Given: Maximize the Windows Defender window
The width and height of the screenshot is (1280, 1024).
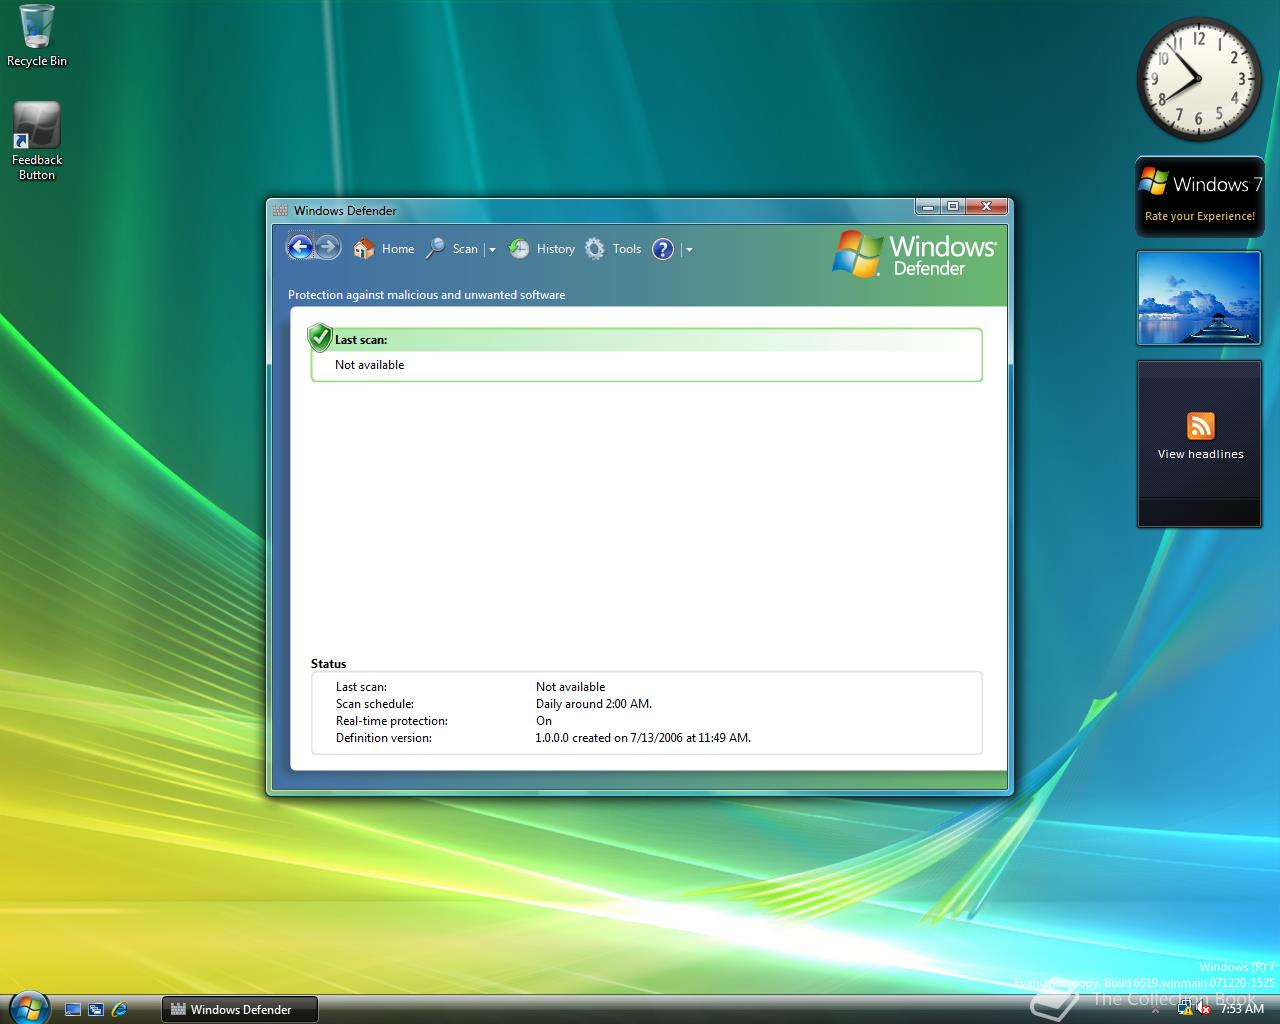Looking at the screenshot, I should [953, 207].
